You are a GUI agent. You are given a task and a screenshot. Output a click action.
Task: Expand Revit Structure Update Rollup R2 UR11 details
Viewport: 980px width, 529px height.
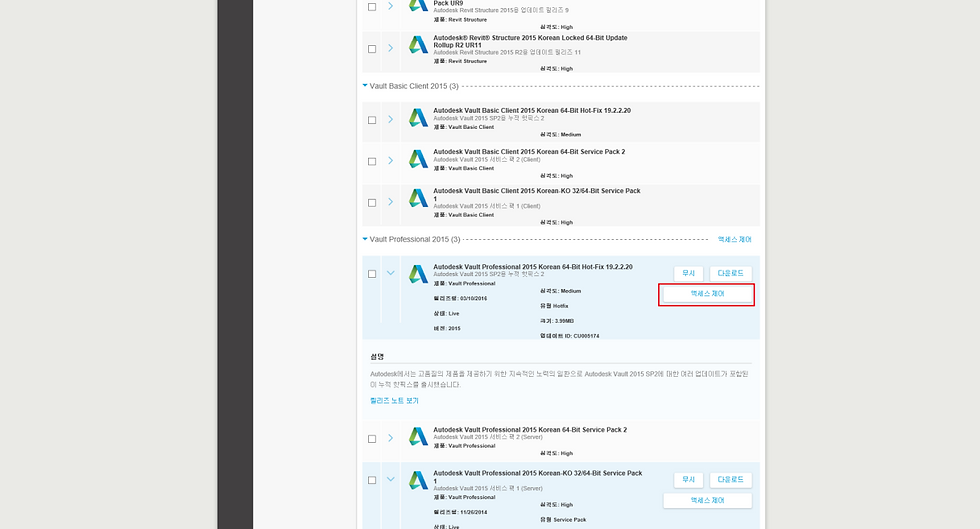click(391, 48)
